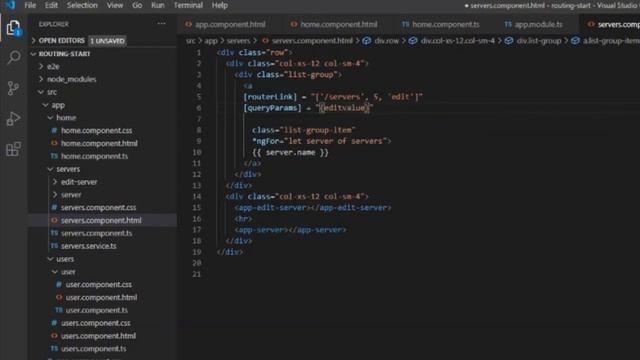Collapse the servers folder
Screen dimensions: 640x360
coord(68,169)
